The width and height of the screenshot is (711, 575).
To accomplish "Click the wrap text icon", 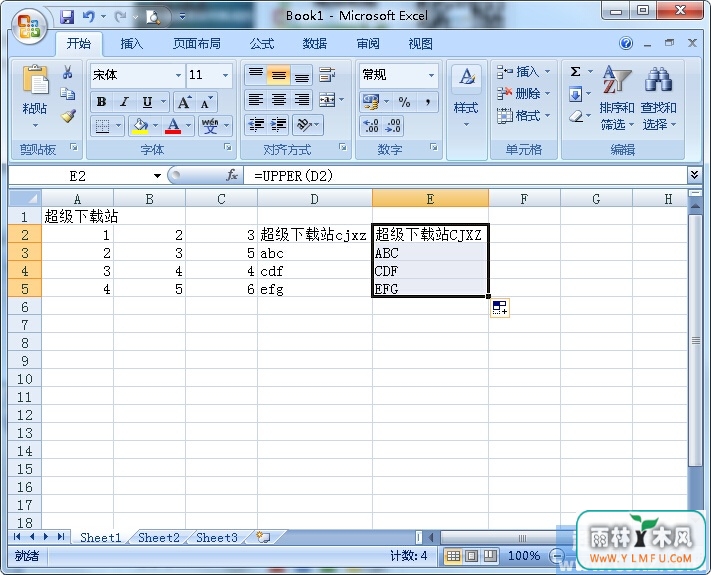I will pos(327,75).
